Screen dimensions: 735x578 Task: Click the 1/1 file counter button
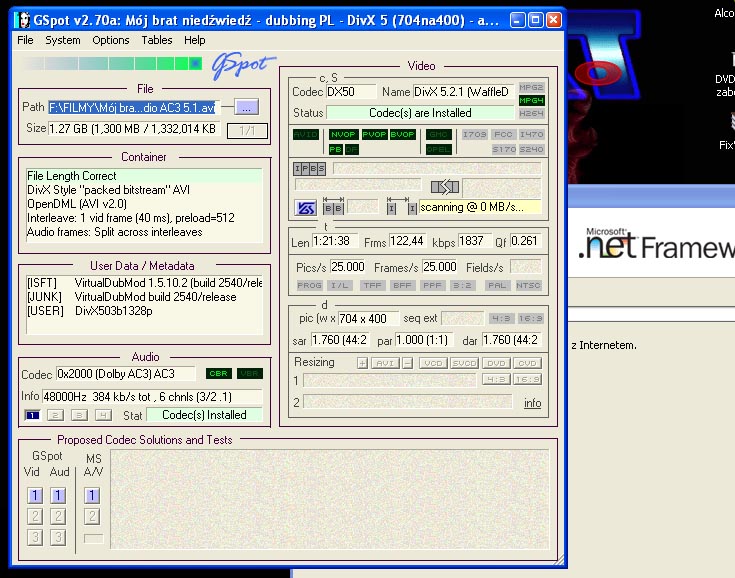[247, 131]
